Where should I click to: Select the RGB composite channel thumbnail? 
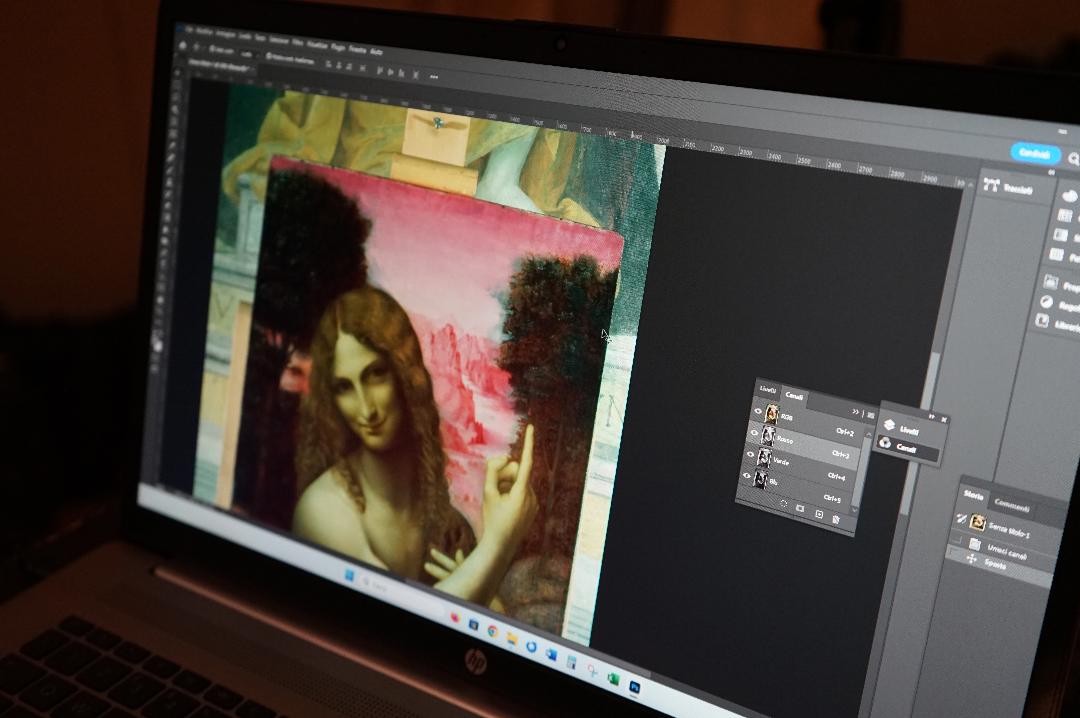772,414
